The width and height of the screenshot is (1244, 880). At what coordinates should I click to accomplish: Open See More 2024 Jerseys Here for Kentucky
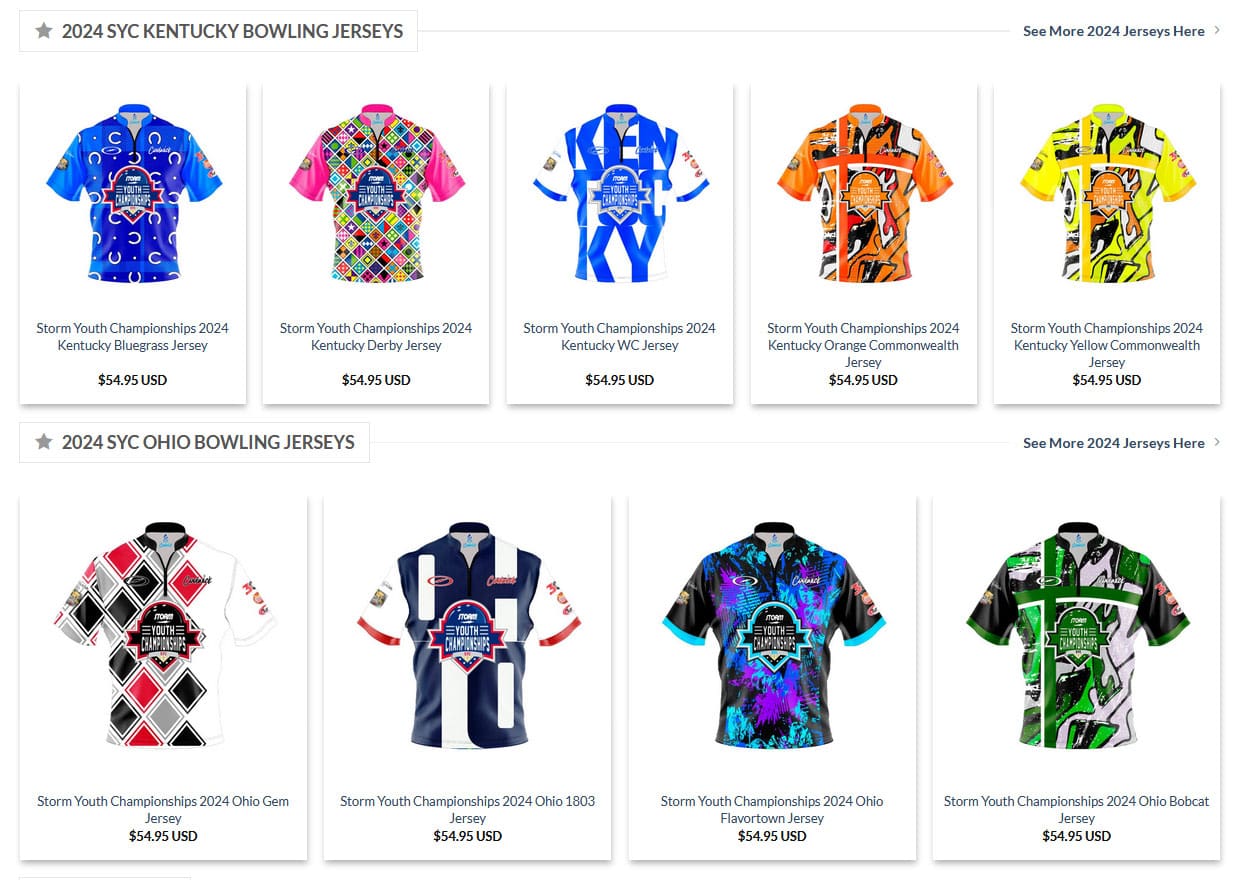click(x=1113, y=31)
